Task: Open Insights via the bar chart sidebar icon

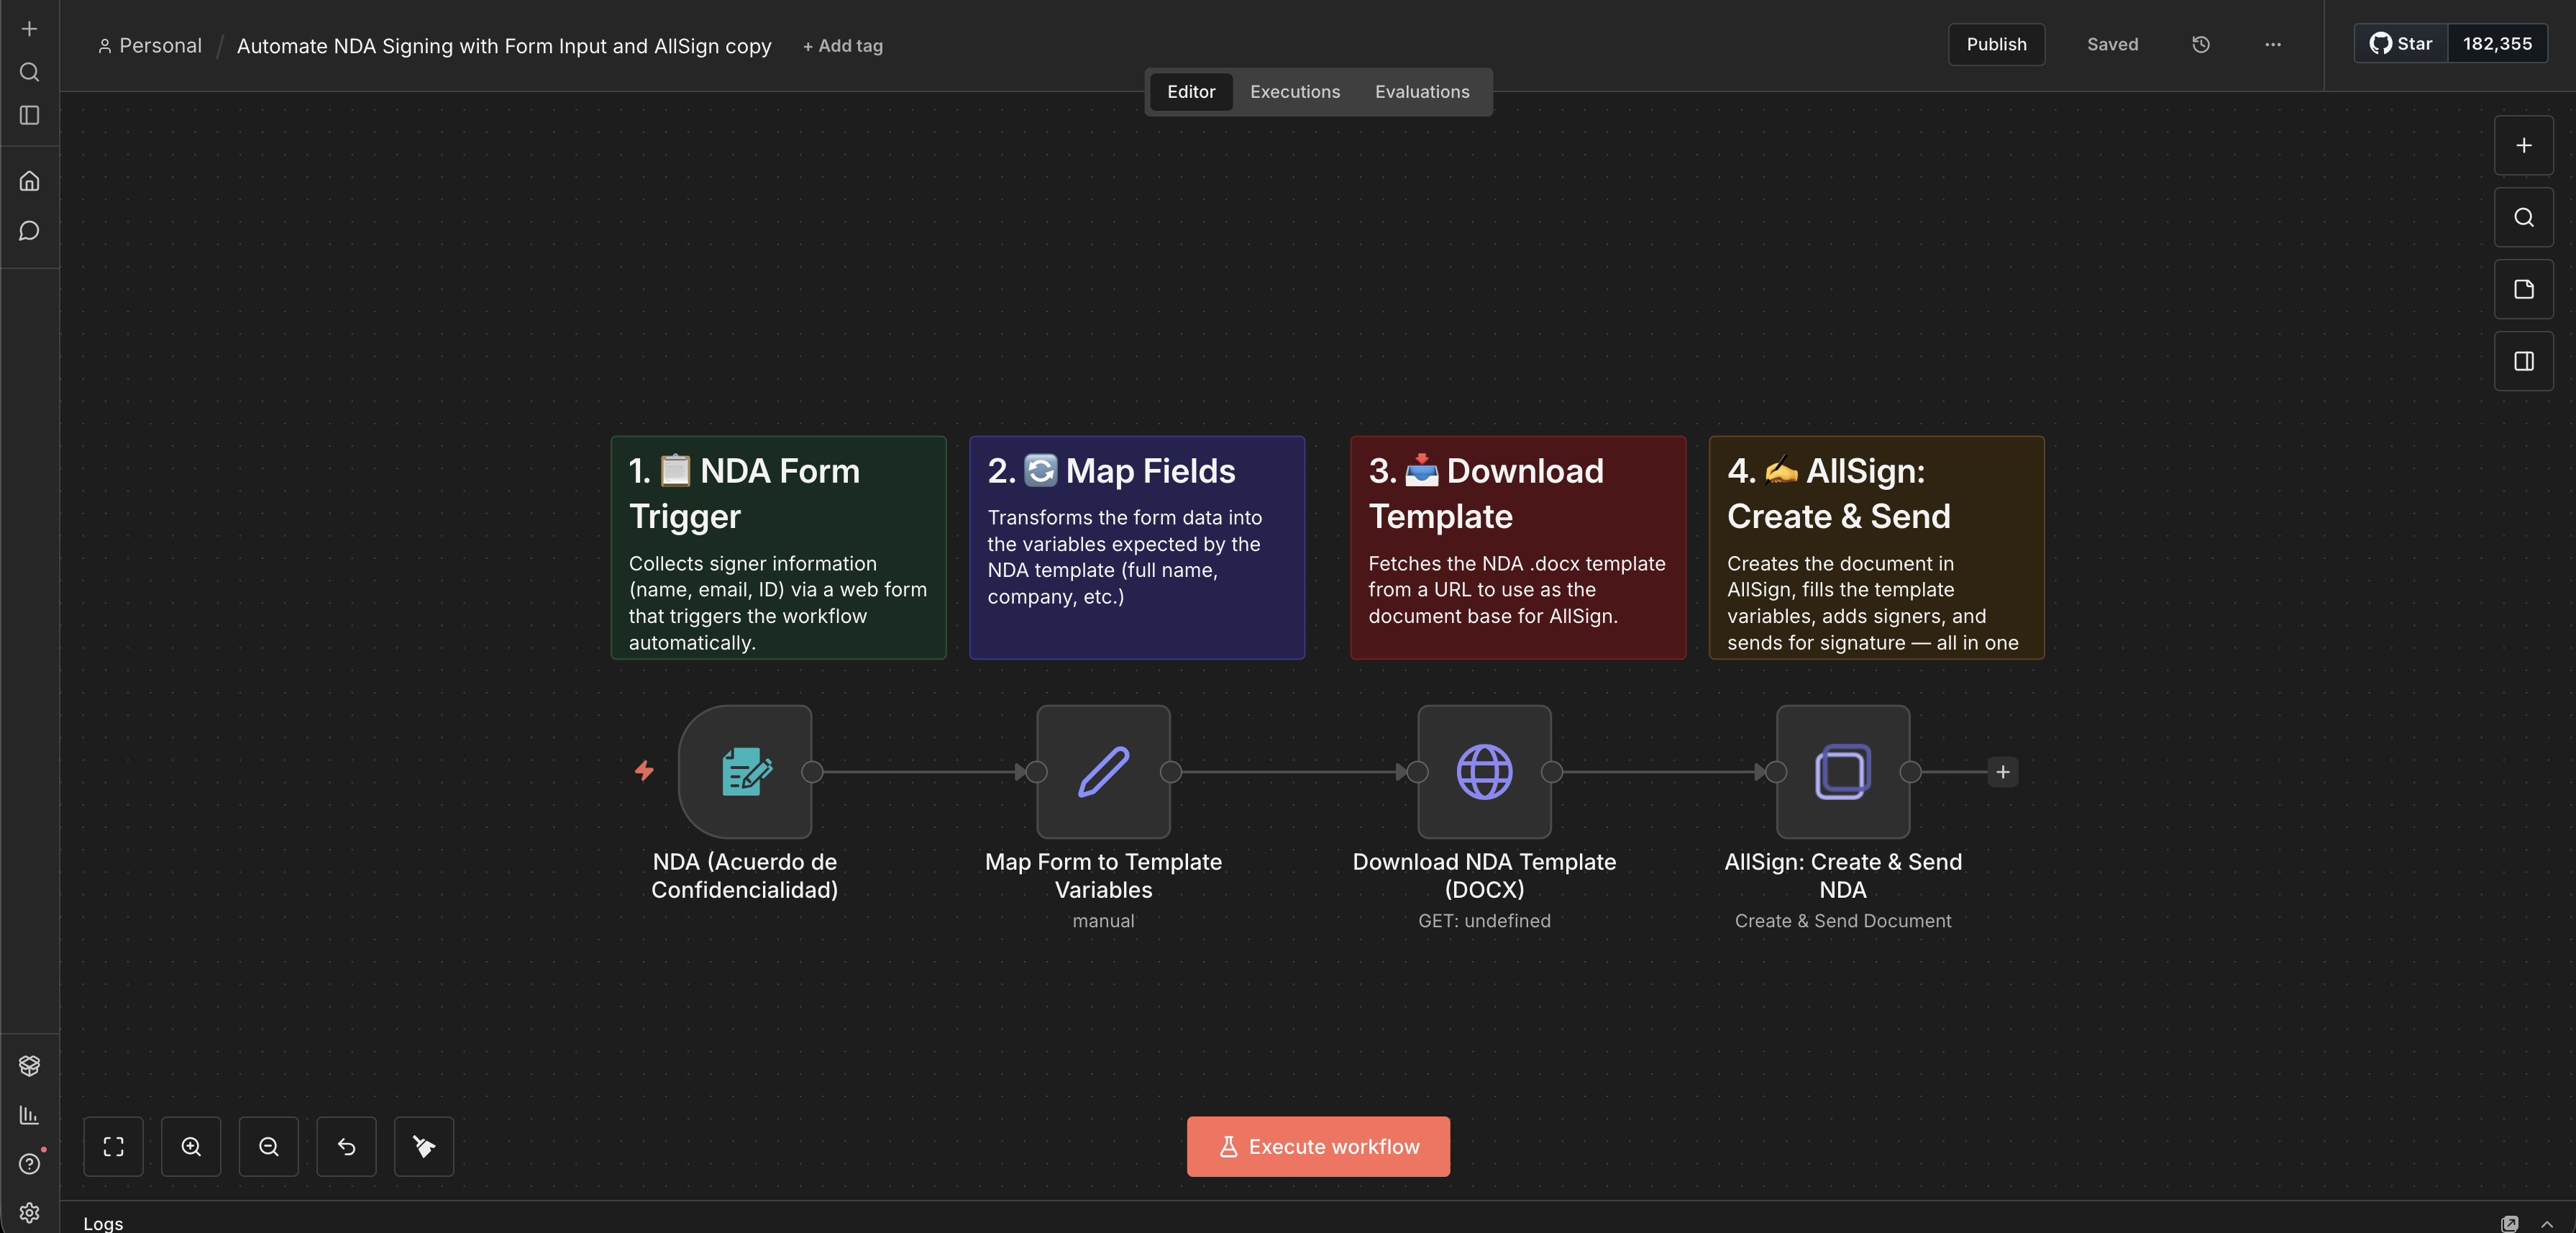Action: pos(29,1115)
